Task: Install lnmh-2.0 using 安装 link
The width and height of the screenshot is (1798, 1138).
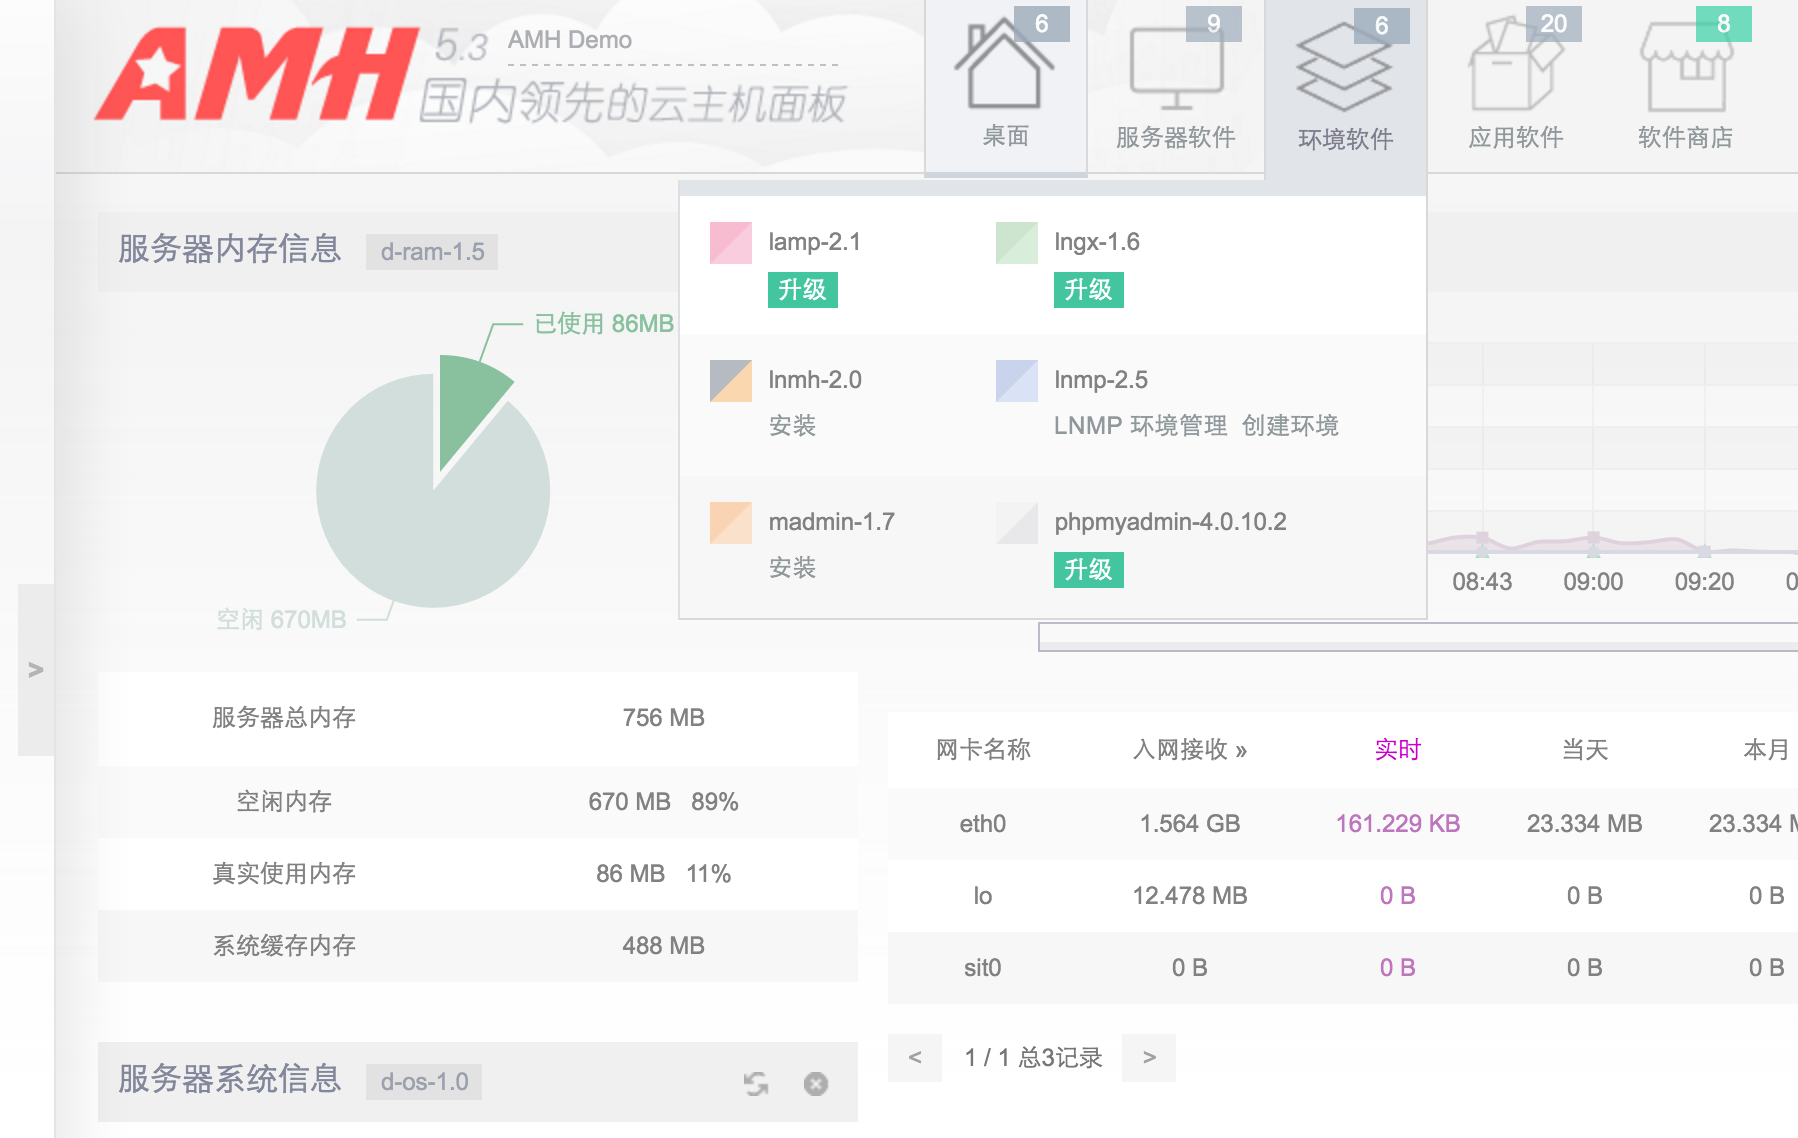Action: 792,426
